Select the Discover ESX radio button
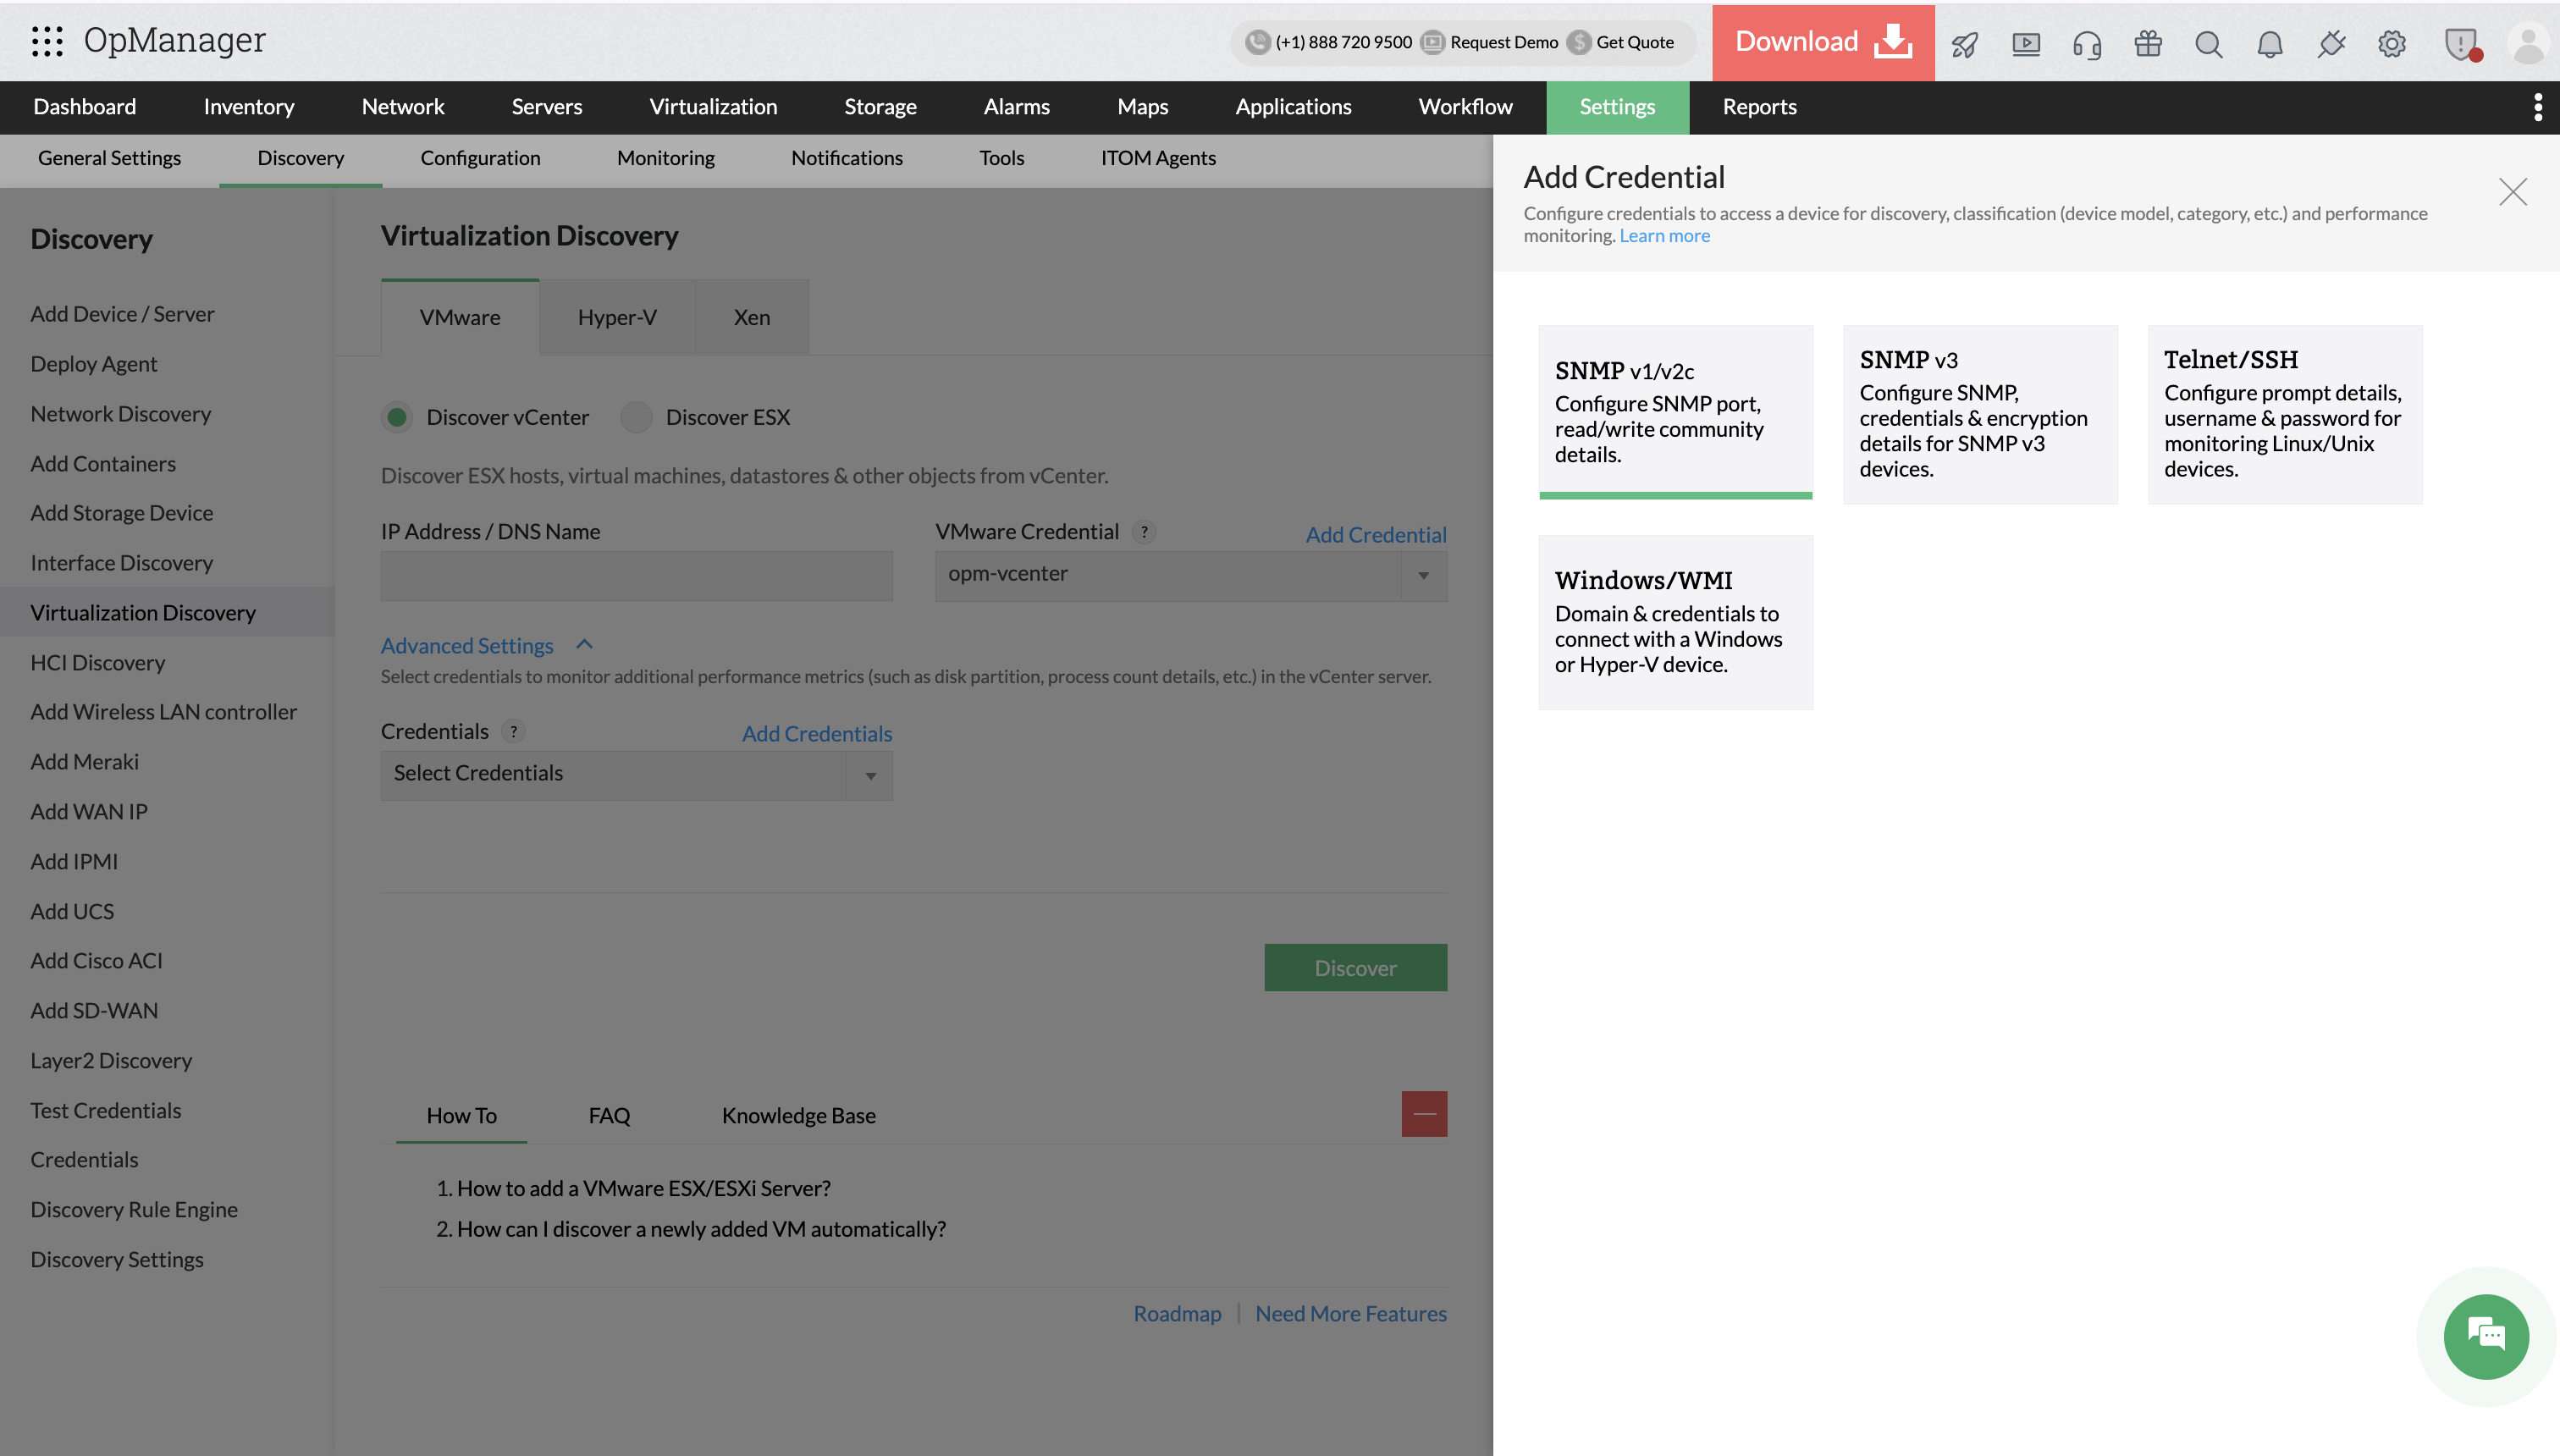The height and width of the screenshot is (1456, 2560). pyautogui.click(x=636, y=417)
